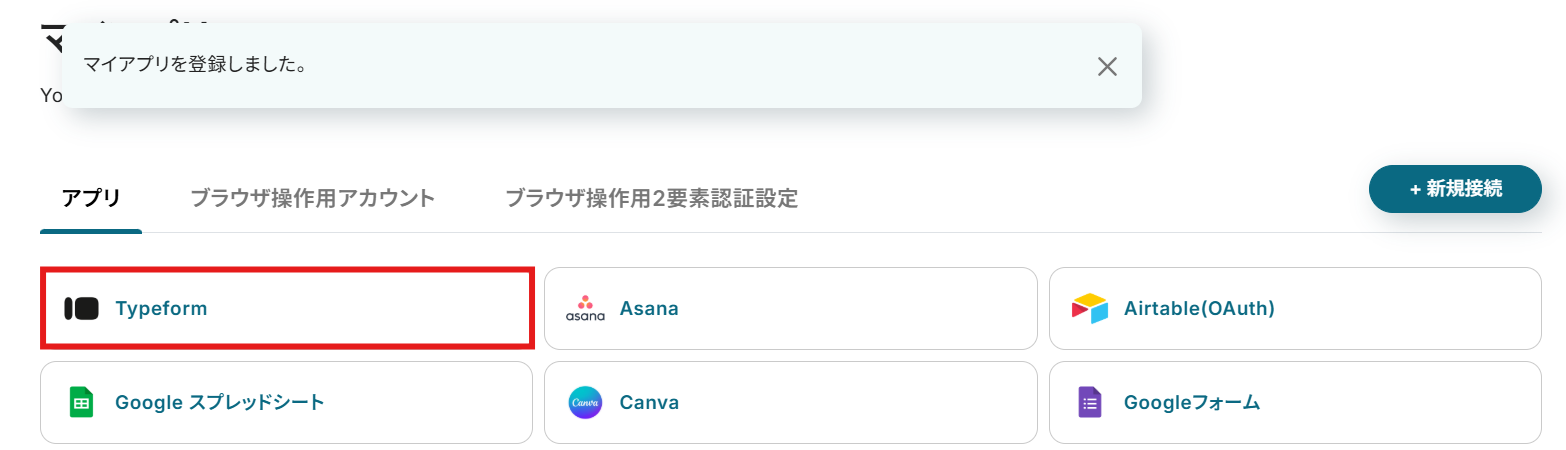Image resolution: width=1566 pixels, height=450 pixels.
Task: Click the Typeform text label
Action: tap(161, 309)
